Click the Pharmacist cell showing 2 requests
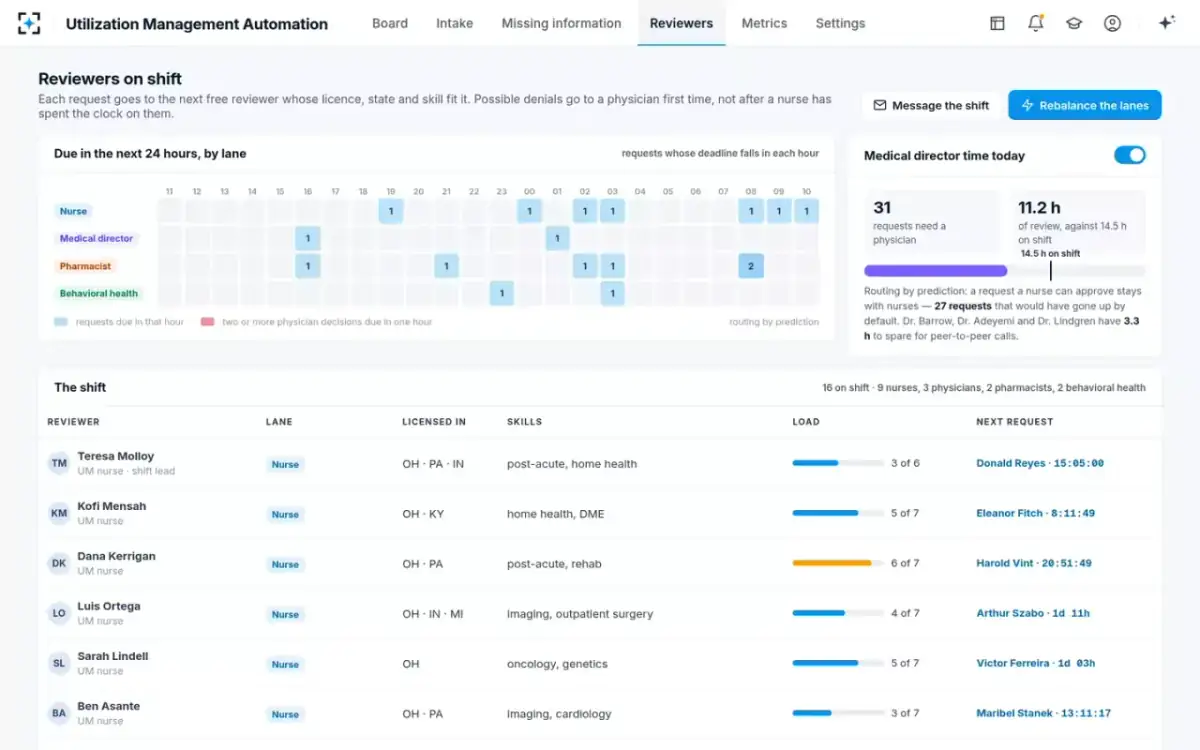This screenshot has height=750, width=1200. coord(751,266)
